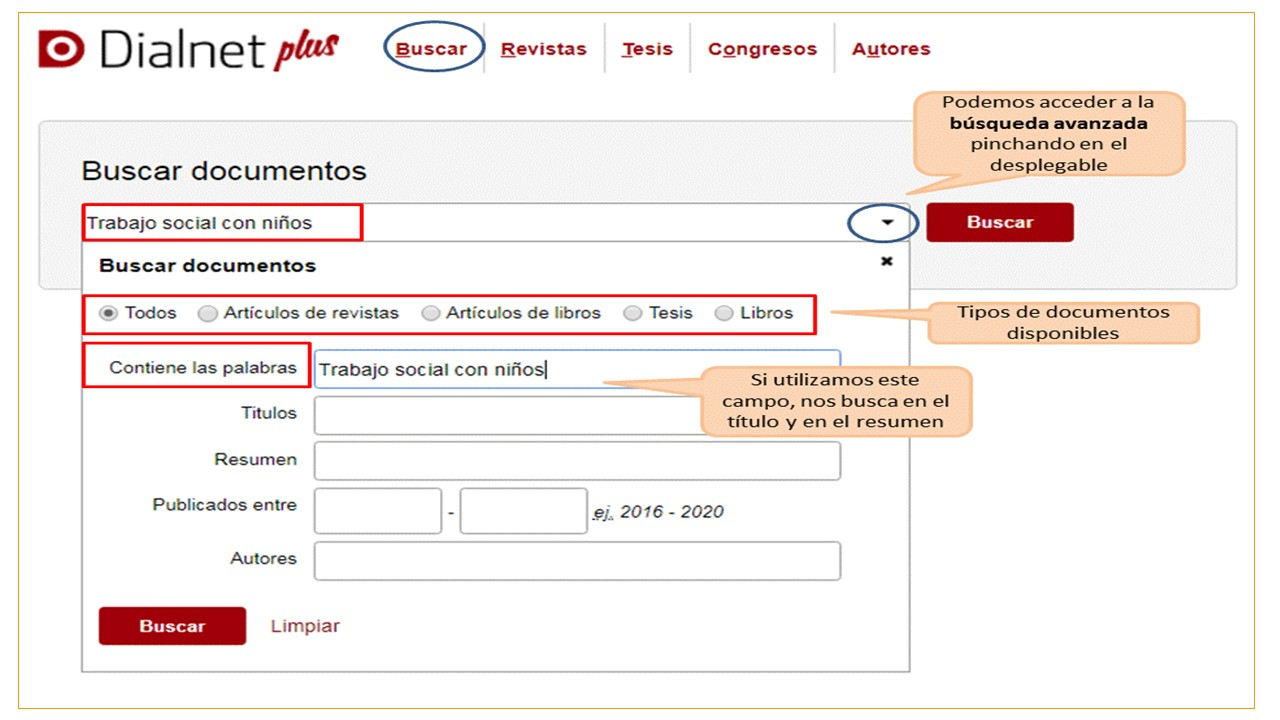Select the Todos radio button
The image size is (1280, 720).
point(108,314)
